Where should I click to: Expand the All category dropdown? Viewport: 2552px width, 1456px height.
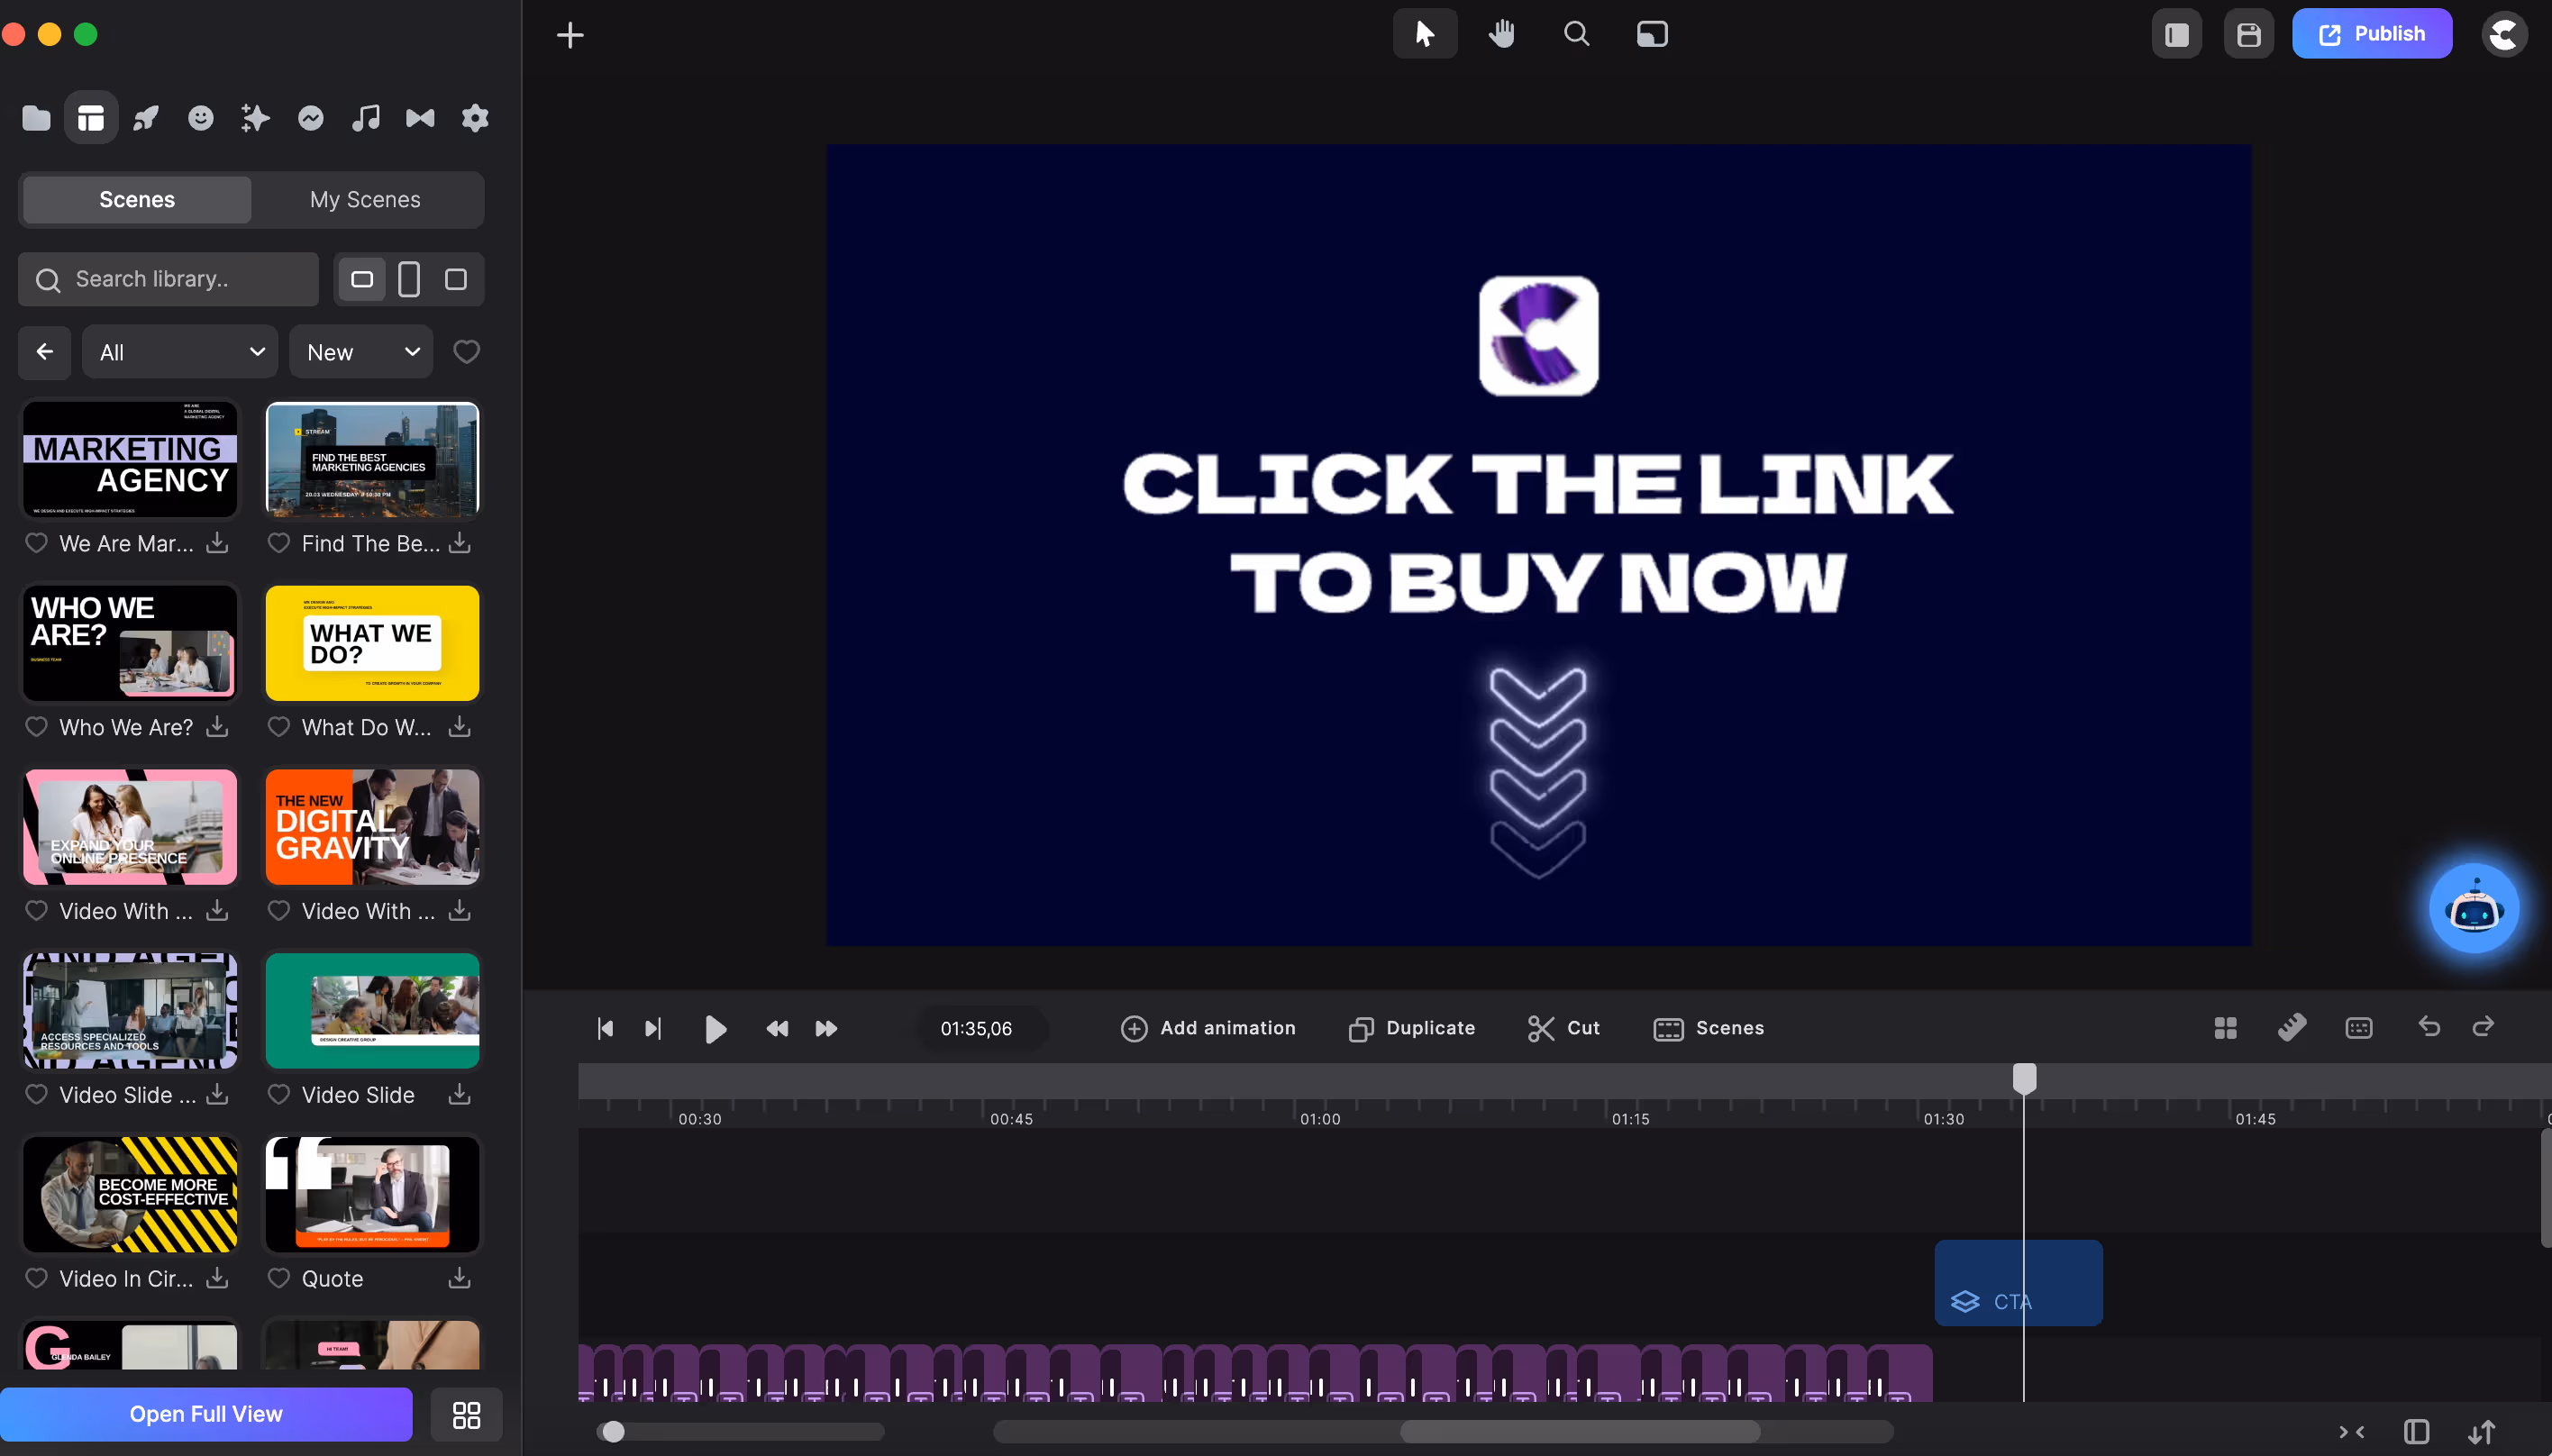[x=180, y=352]
